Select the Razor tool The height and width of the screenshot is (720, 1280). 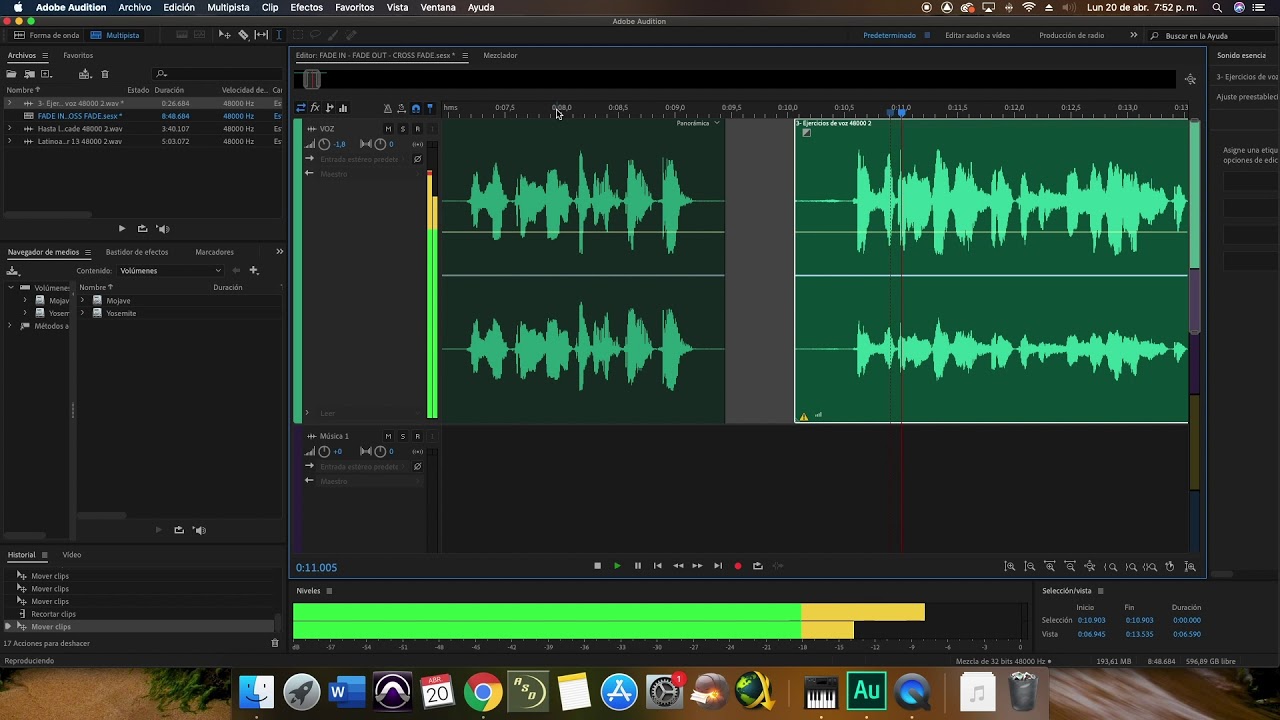click(x=243, y=35)
